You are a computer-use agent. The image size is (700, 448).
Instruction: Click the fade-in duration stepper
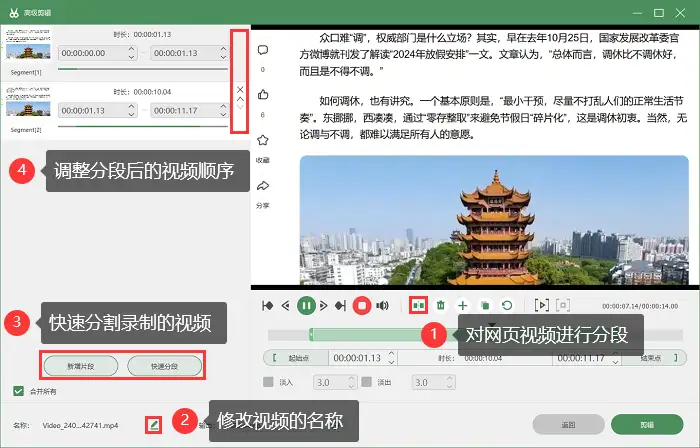[x=352, y=382]
